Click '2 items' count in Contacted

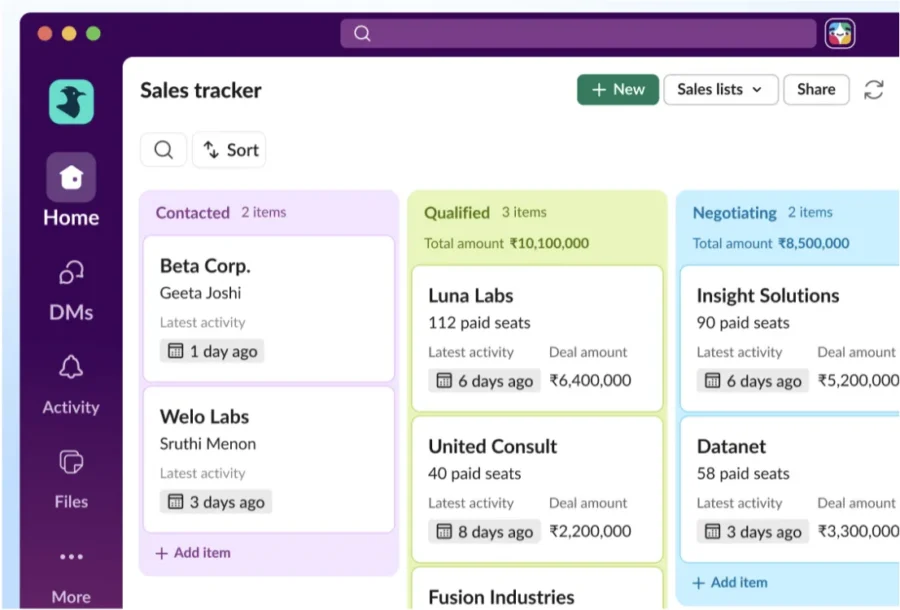pos(263,212)
